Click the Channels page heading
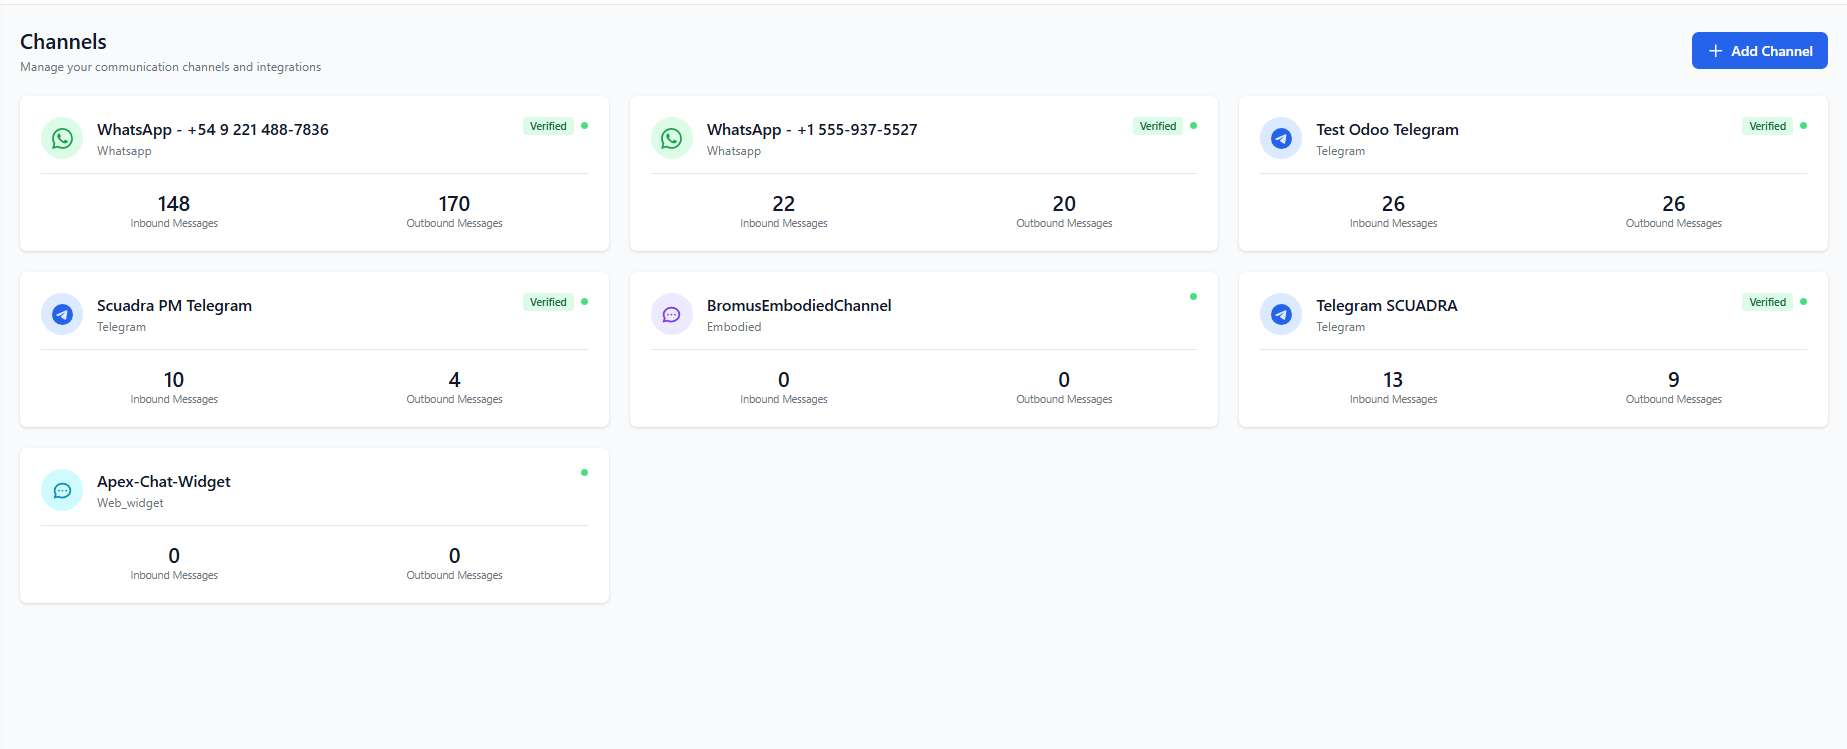The width and height of the screenshot is (1847, 749). click(63, 42)
